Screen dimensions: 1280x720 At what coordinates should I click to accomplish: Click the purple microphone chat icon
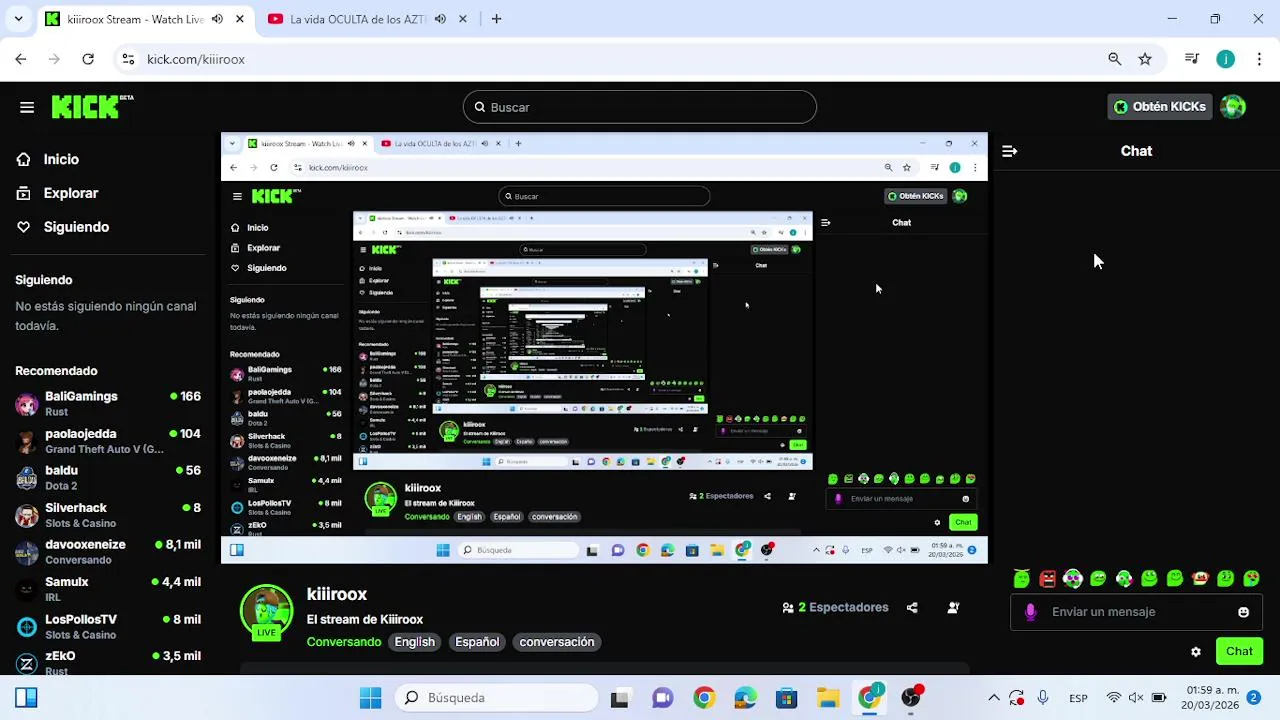pyautogui.click(x=1030, y=612)
